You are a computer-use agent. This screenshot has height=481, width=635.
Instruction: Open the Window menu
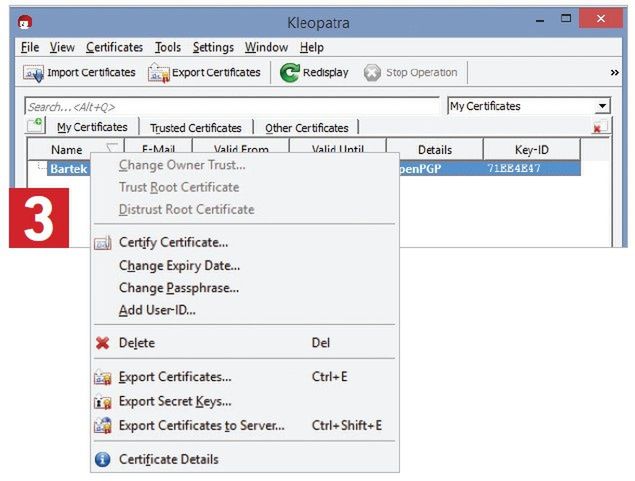(266, 47)
